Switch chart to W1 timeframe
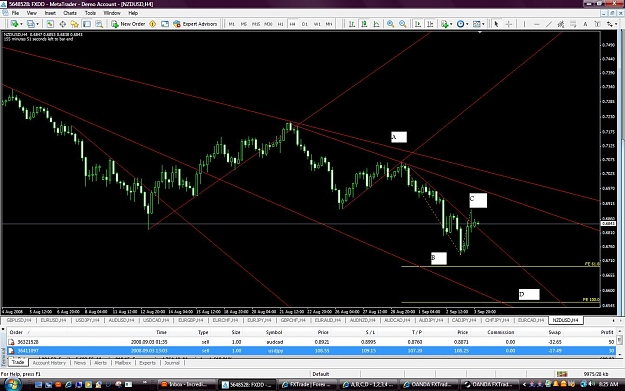Viewport: 625px width, 391px height. 317,24
